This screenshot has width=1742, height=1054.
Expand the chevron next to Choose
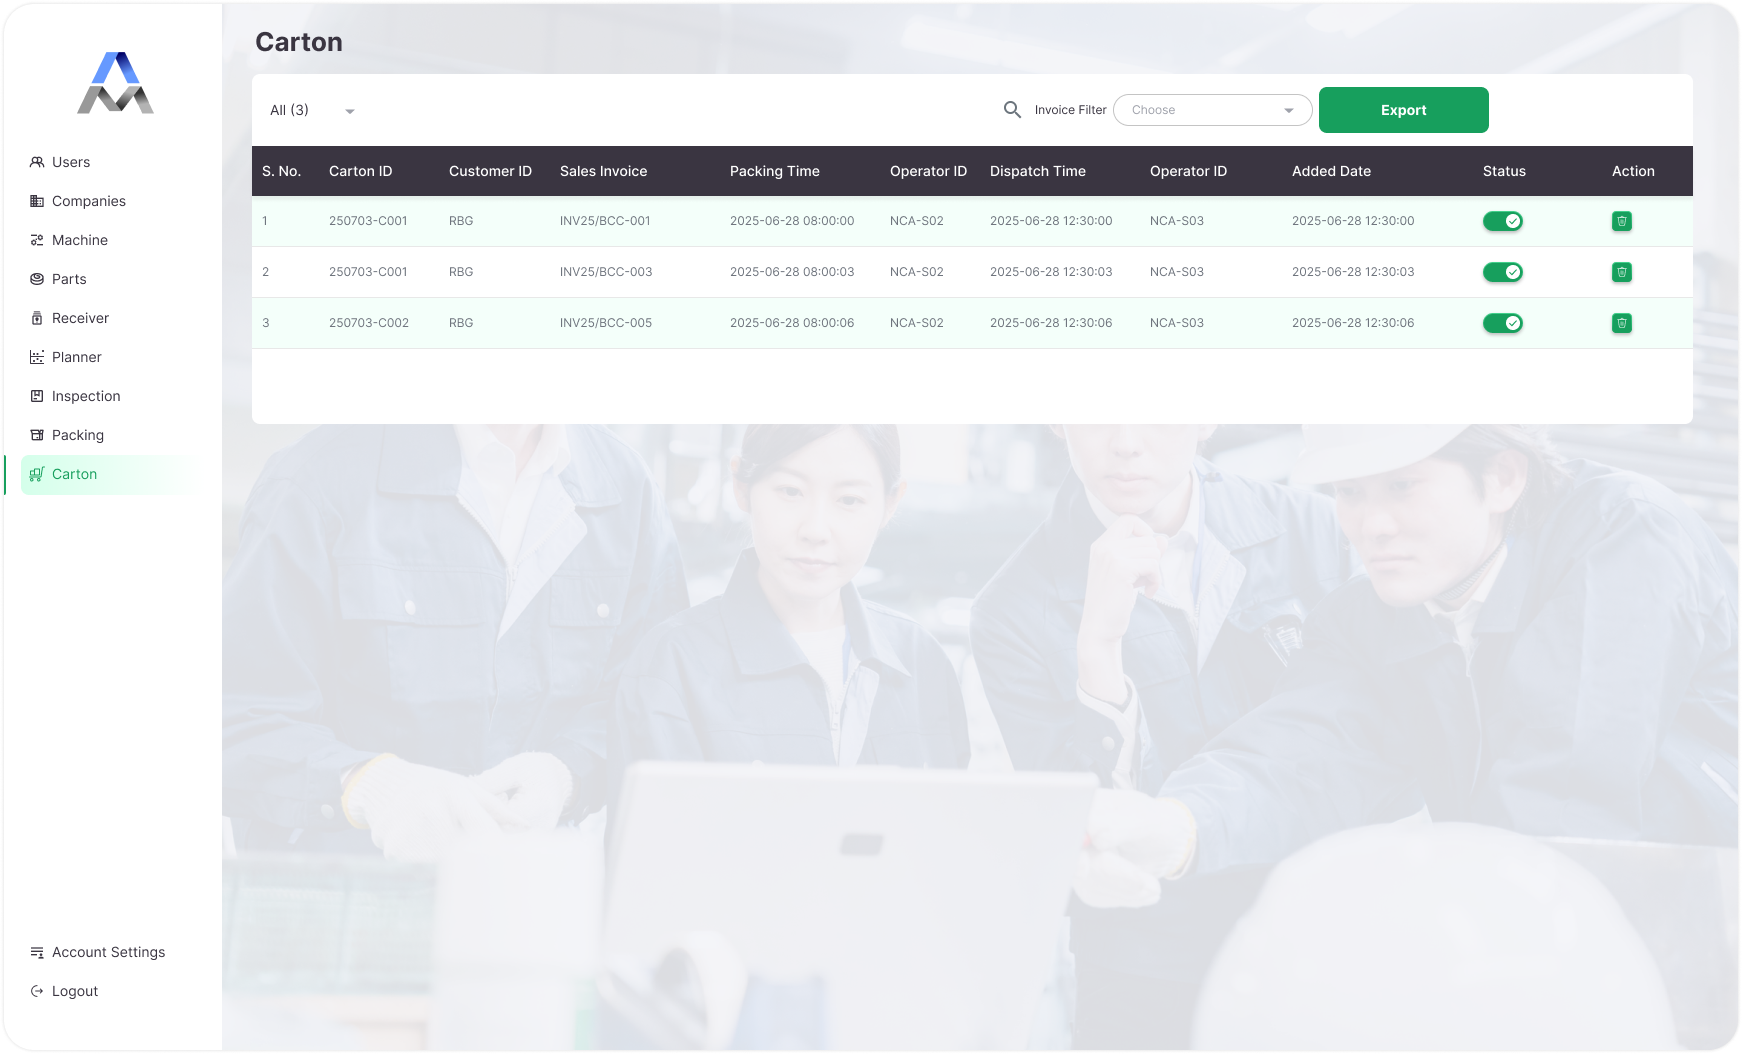[1290, 110]
